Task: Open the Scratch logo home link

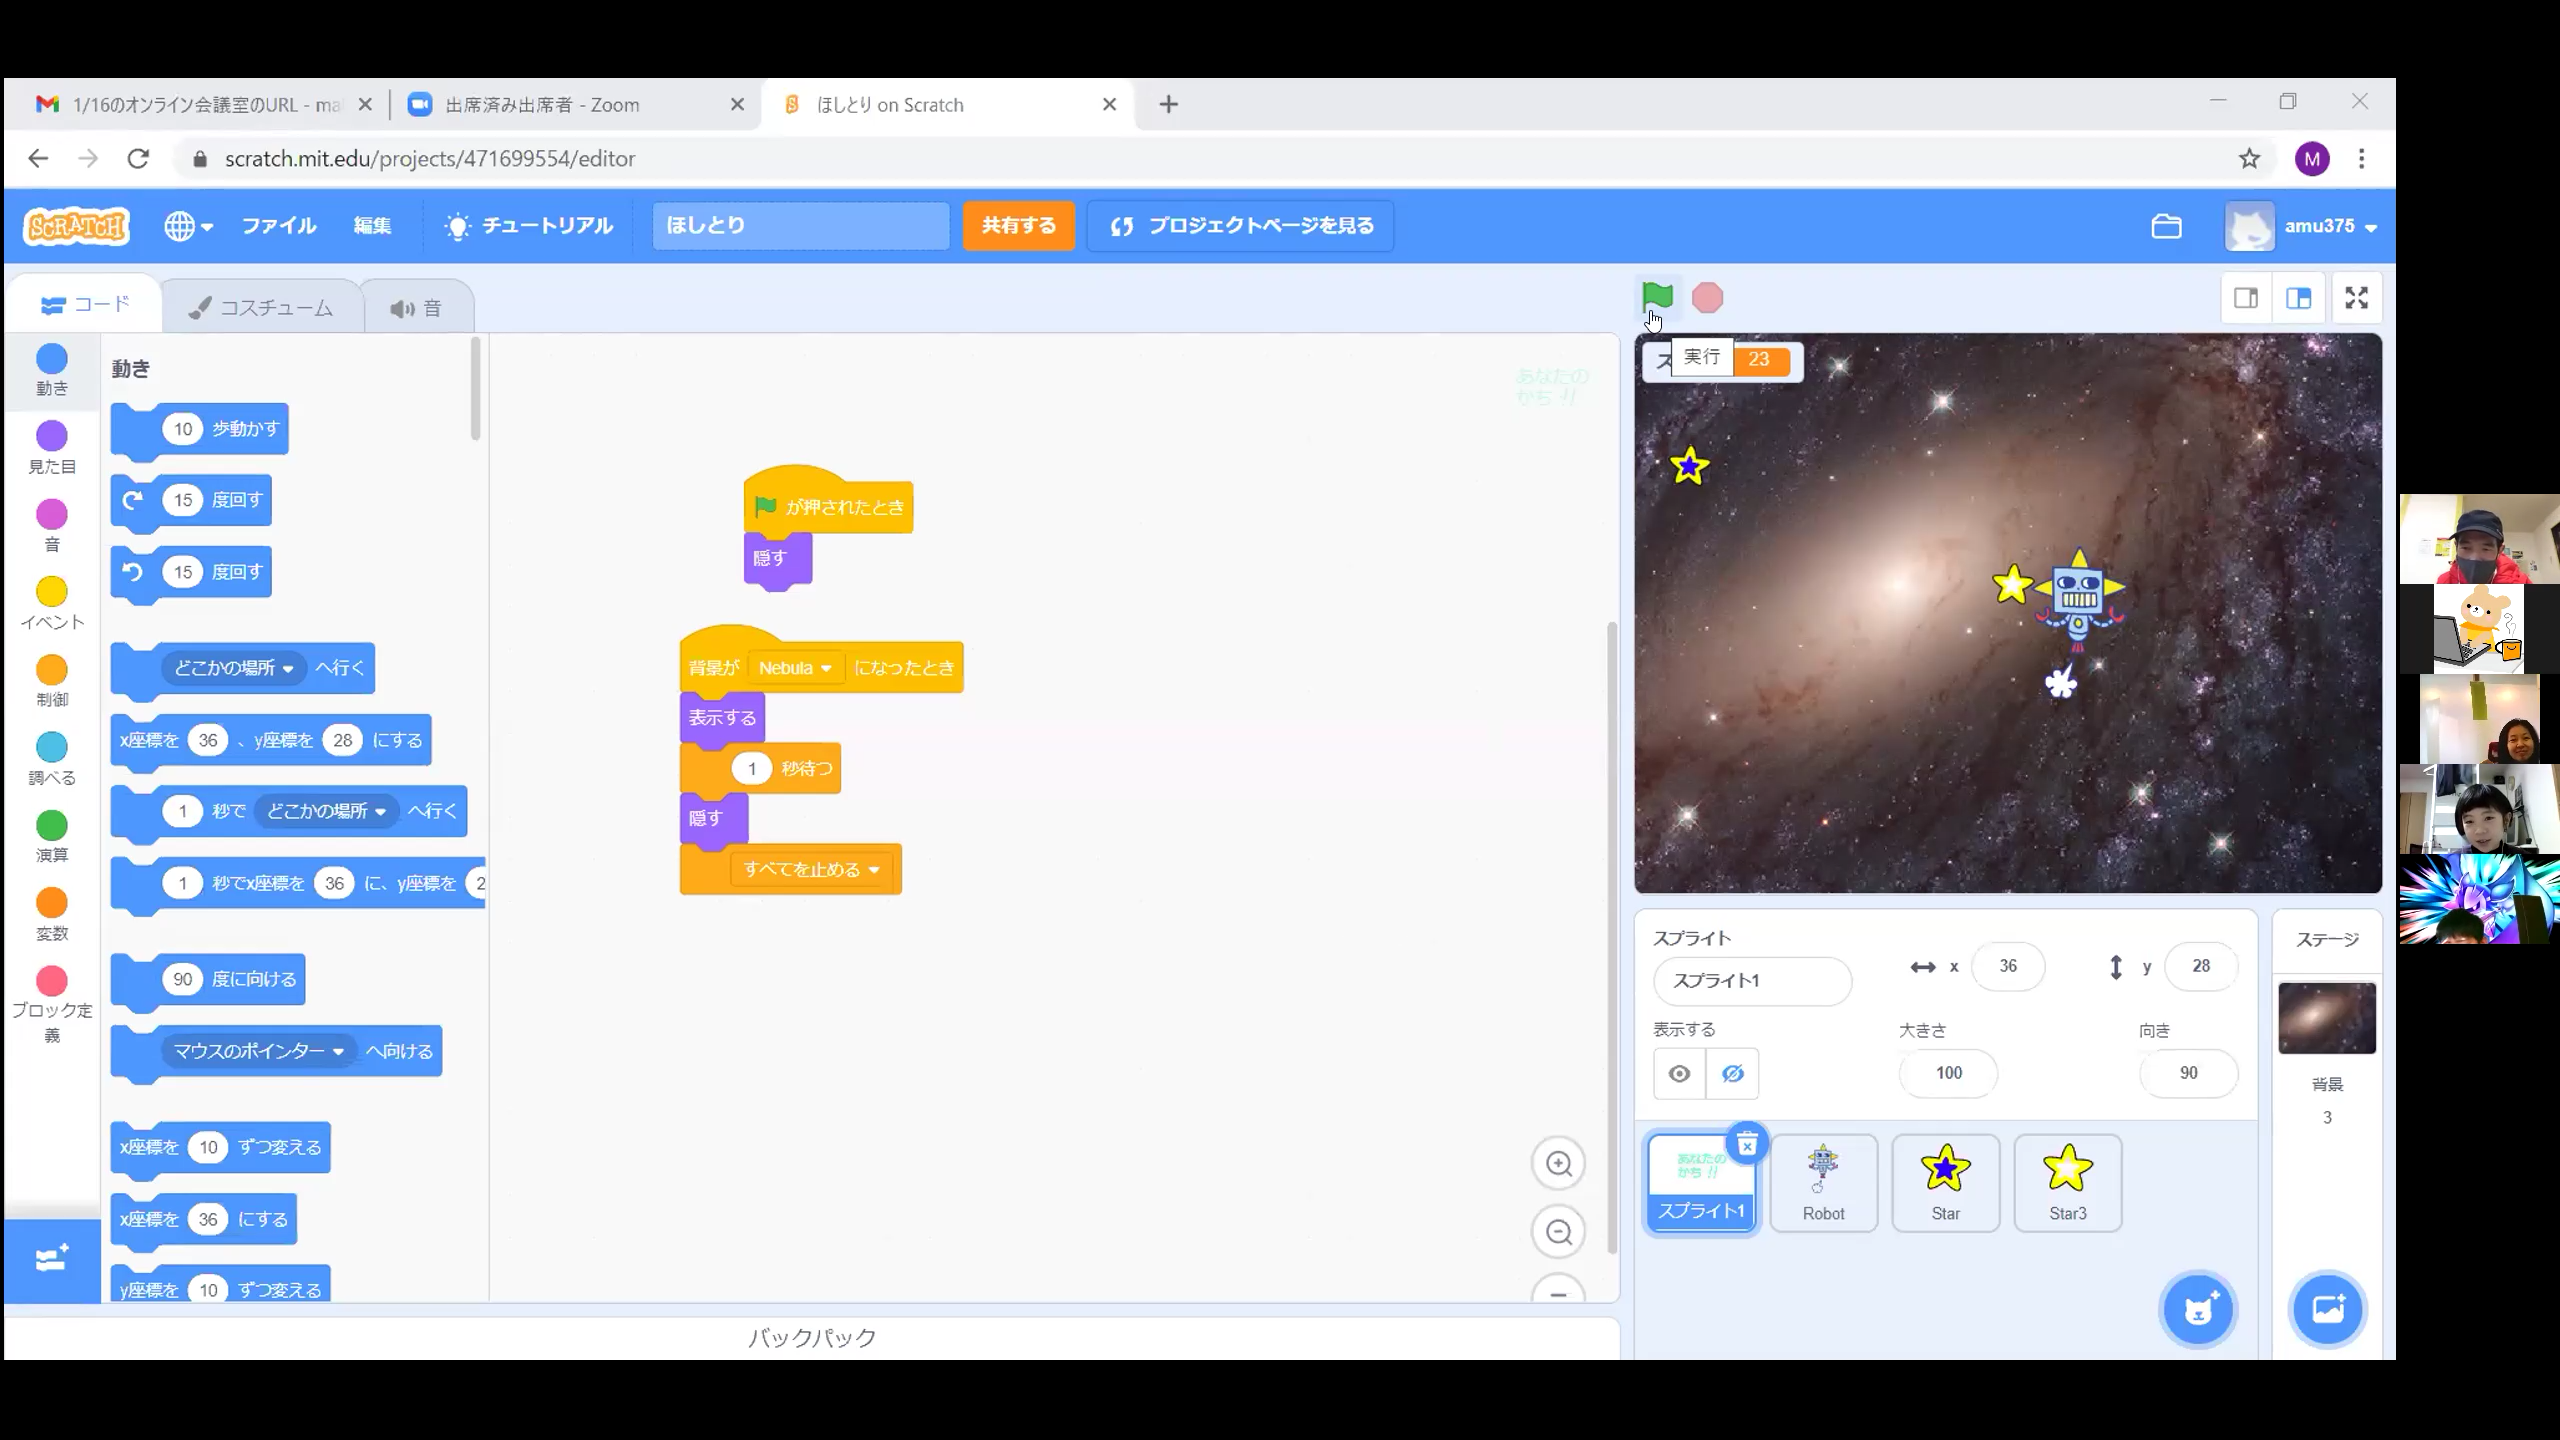Action: point(77,226)
